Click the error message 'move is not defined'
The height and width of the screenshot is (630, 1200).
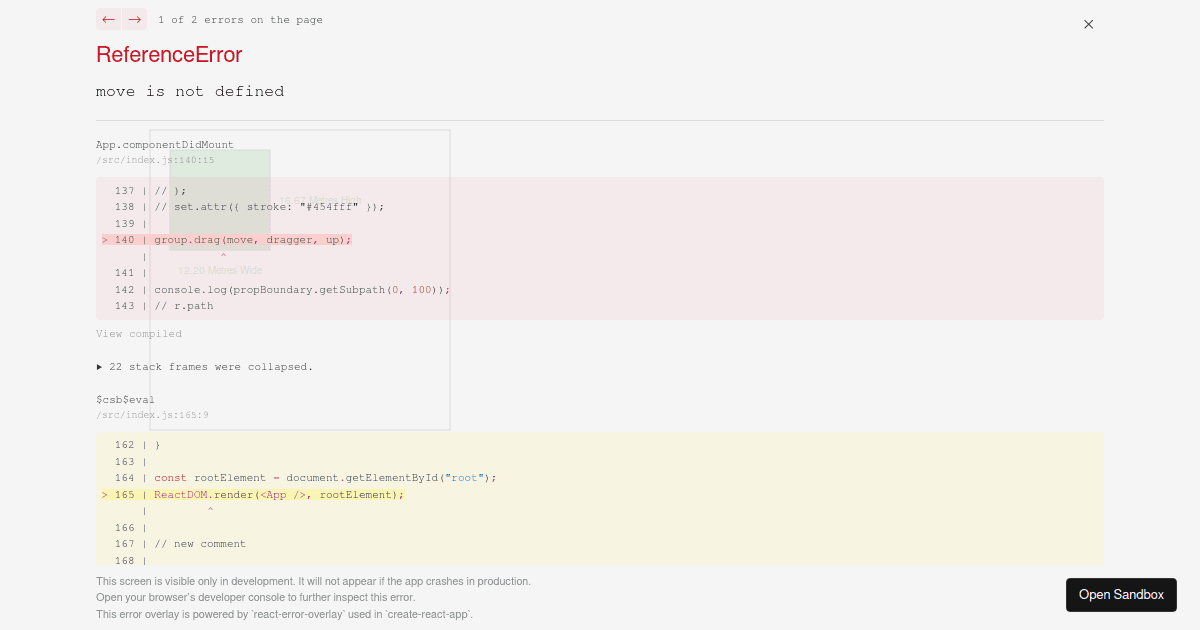[189, 91]
